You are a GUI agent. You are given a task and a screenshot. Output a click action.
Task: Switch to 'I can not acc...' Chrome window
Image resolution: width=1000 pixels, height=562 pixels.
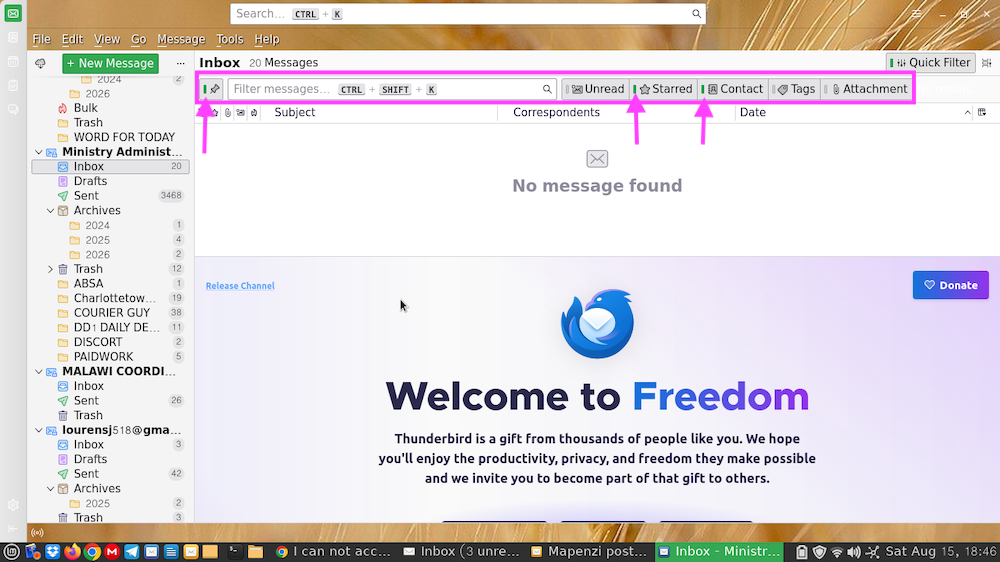coord(333,552)
